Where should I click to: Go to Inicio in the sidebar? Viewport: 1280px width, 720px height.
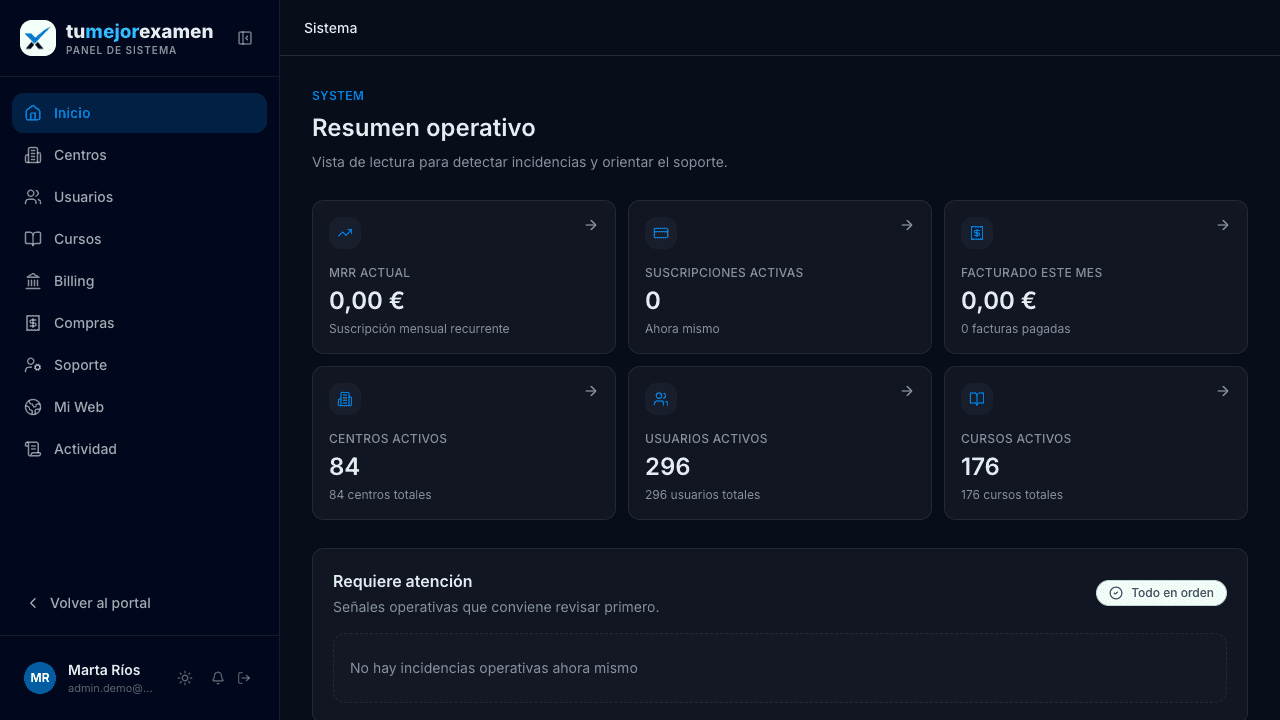point(139,113)
